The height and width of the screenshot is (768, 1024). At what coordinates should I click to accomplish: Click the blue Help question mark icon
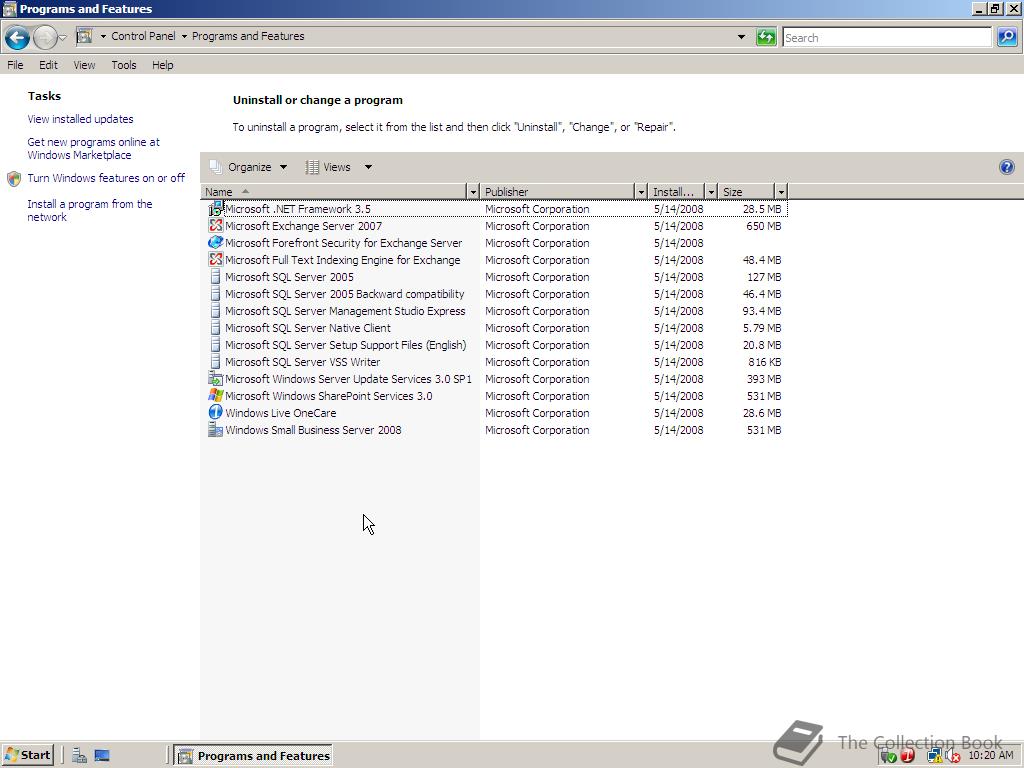1006,167
